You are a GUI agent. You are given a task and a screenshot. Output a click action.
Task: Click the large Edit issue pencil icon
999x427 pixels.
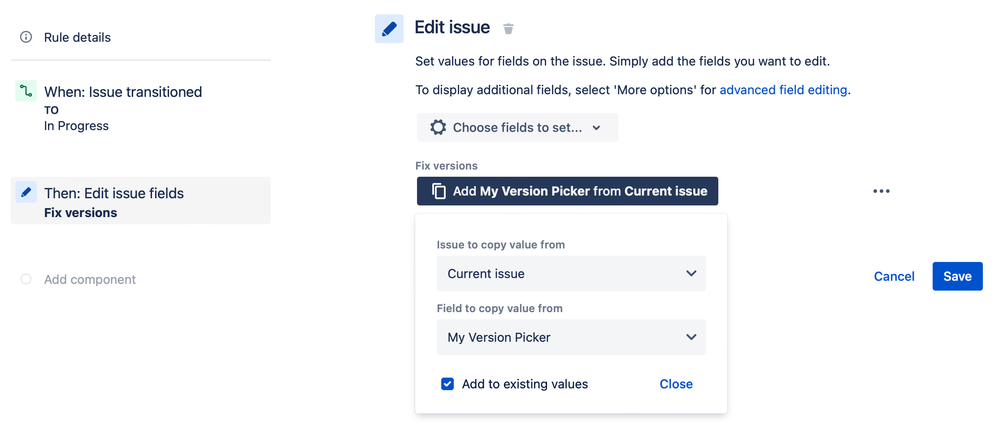click(x=389, y=29)
